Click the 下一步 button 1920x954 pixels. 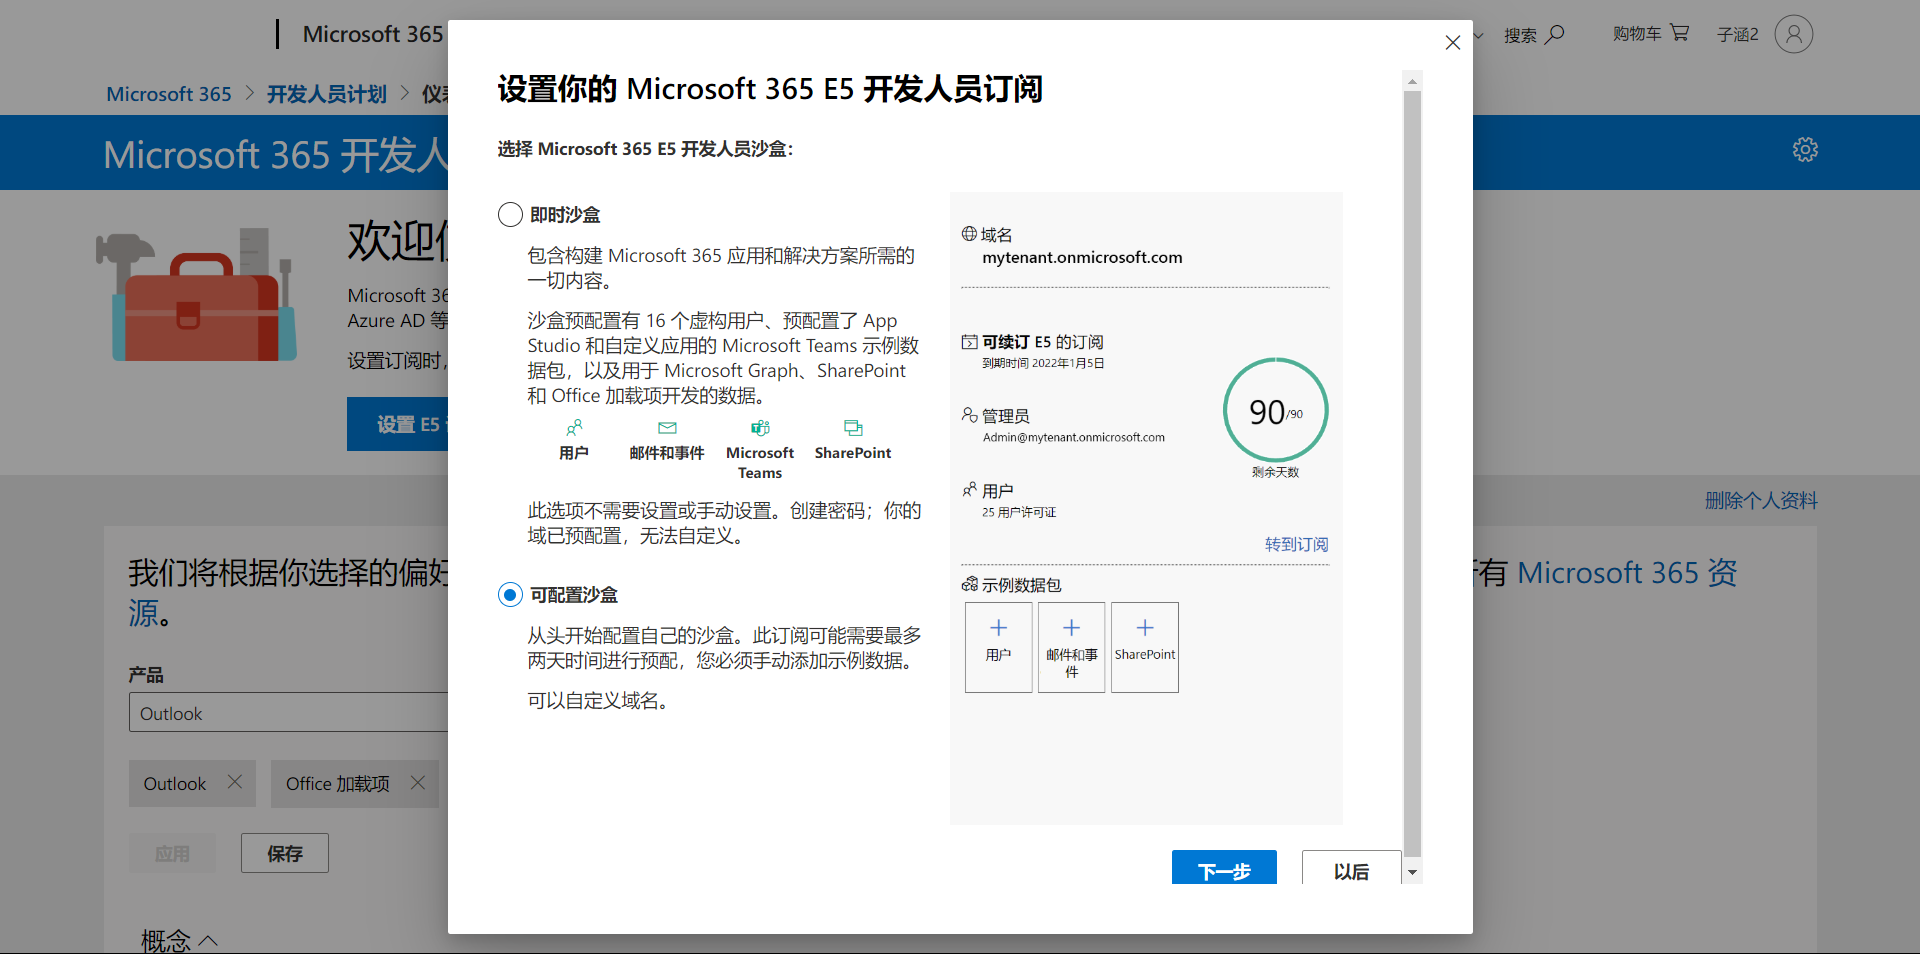[x=1223, y=869]
